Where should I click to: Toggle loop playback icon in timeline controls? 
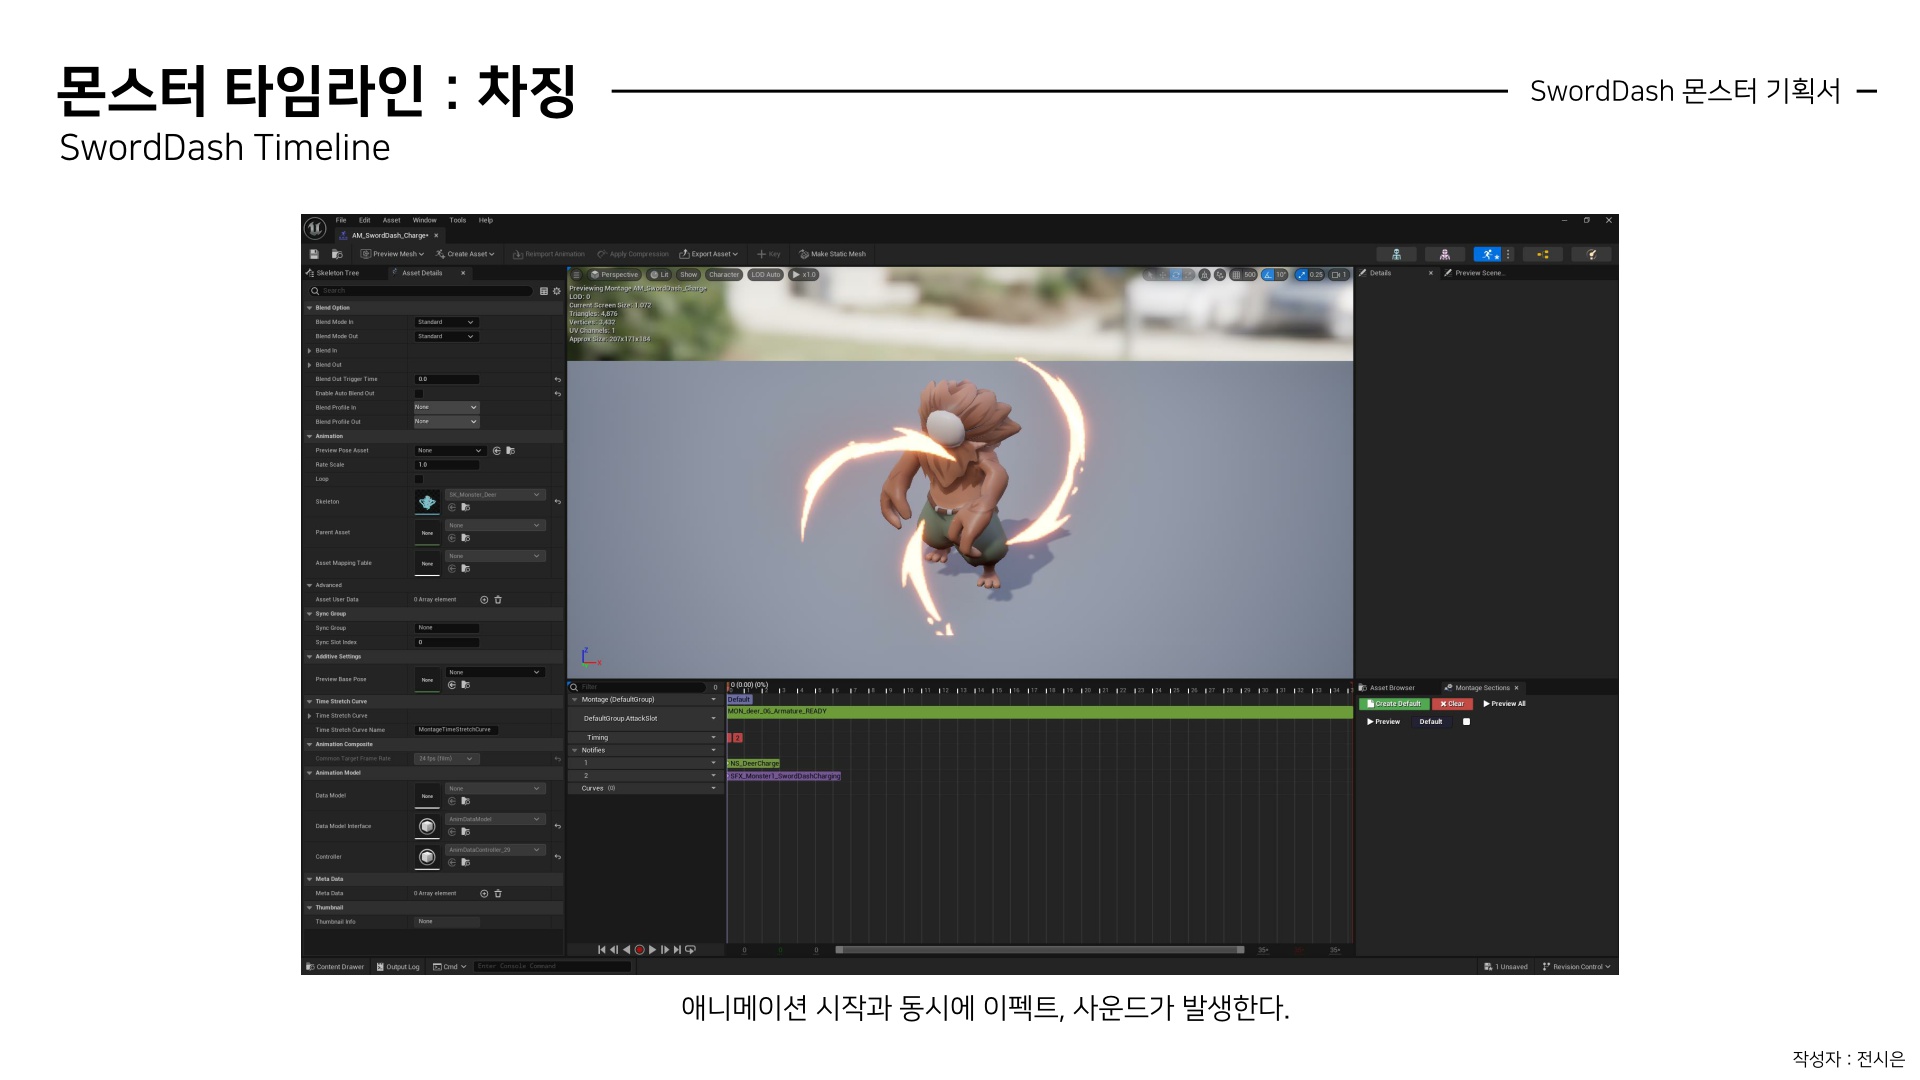pos(690,950)
